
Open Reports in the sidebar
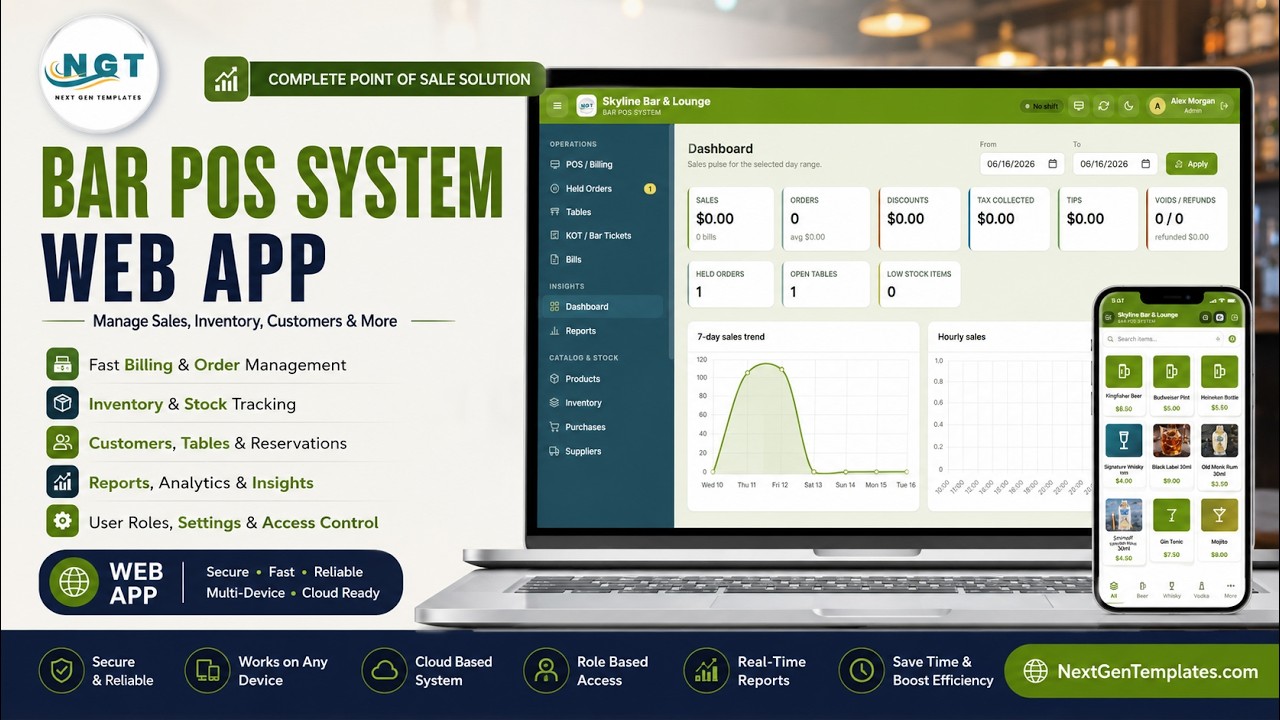point(604,331)
